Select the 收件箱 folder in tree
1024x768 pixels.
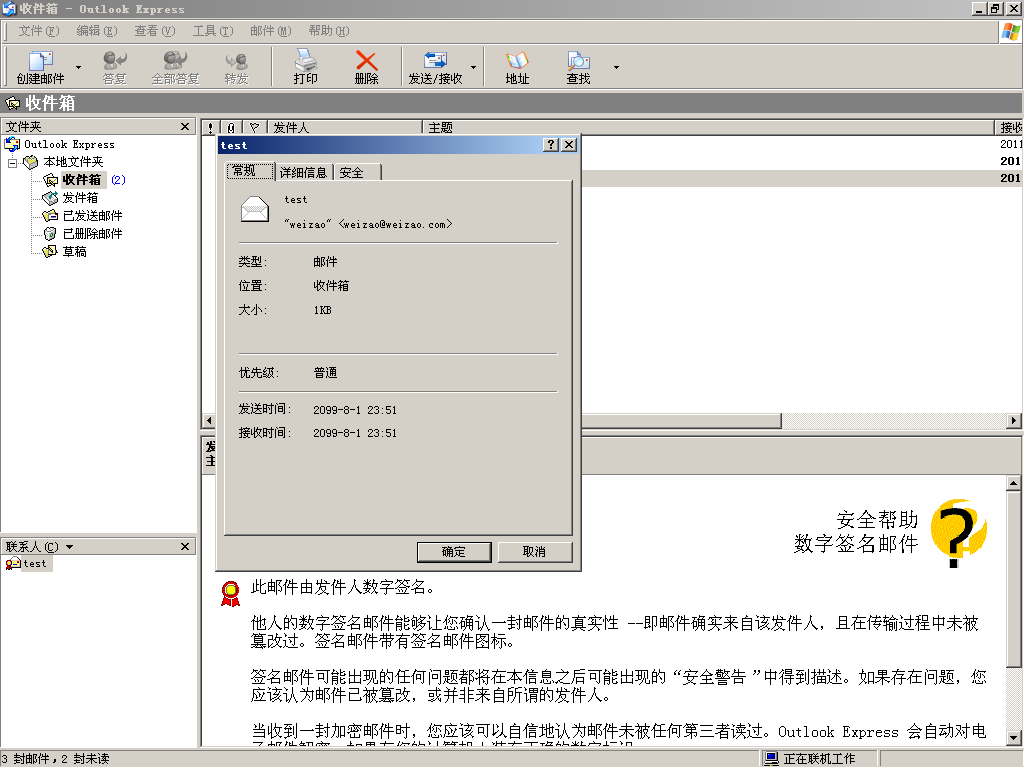coord(82,180)
